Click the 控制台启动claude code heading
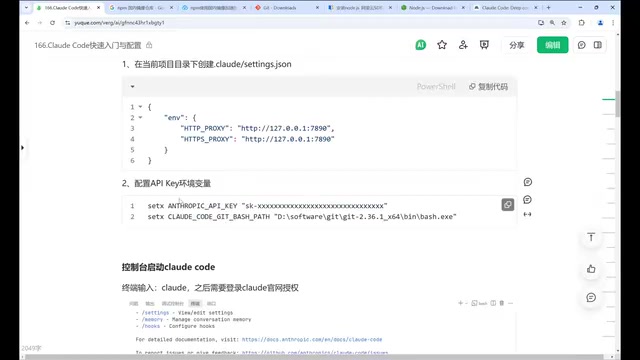 [x=168, y=267]
